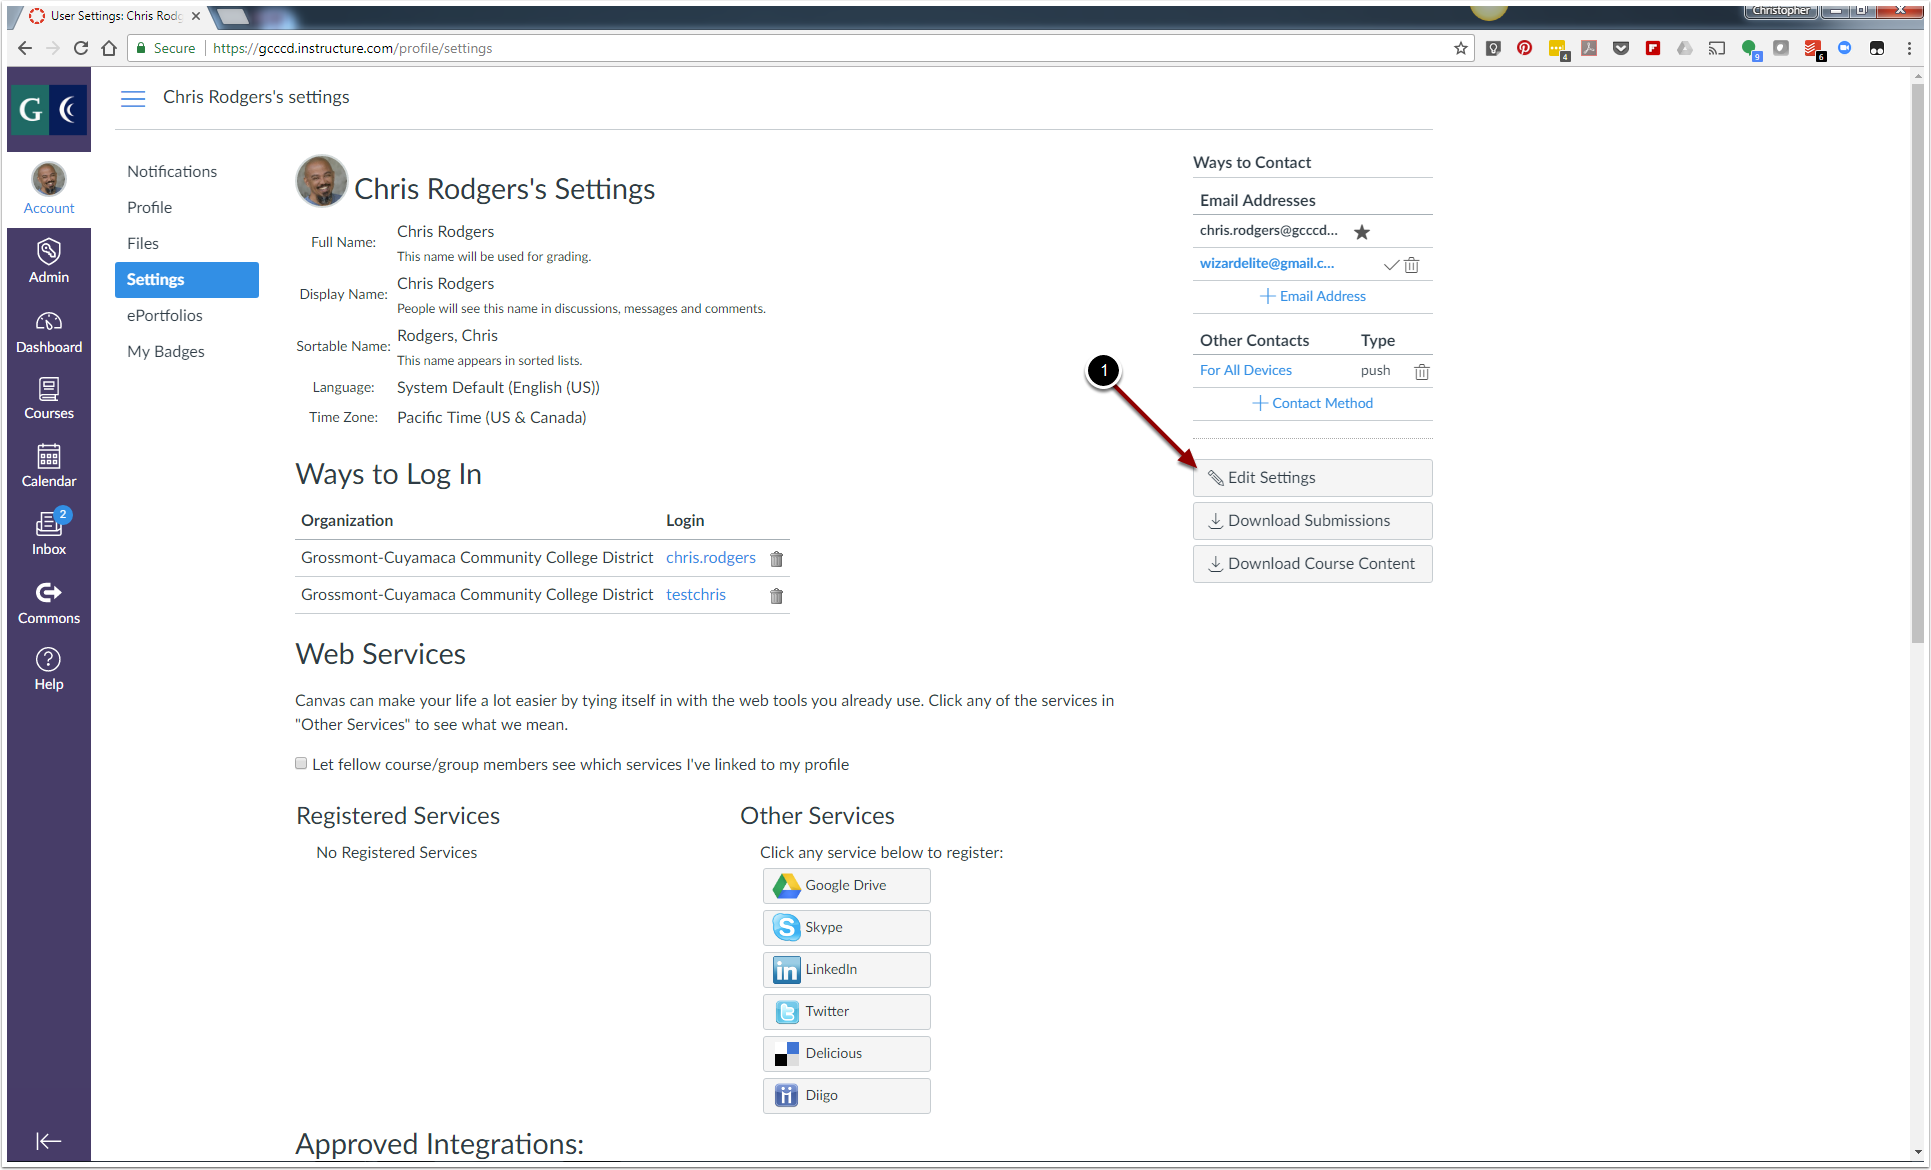The height and width of the screenshot is (1170, 1931).
Task: Collapse the global navigation sidebar
Action: click(x=48, y=1141)
